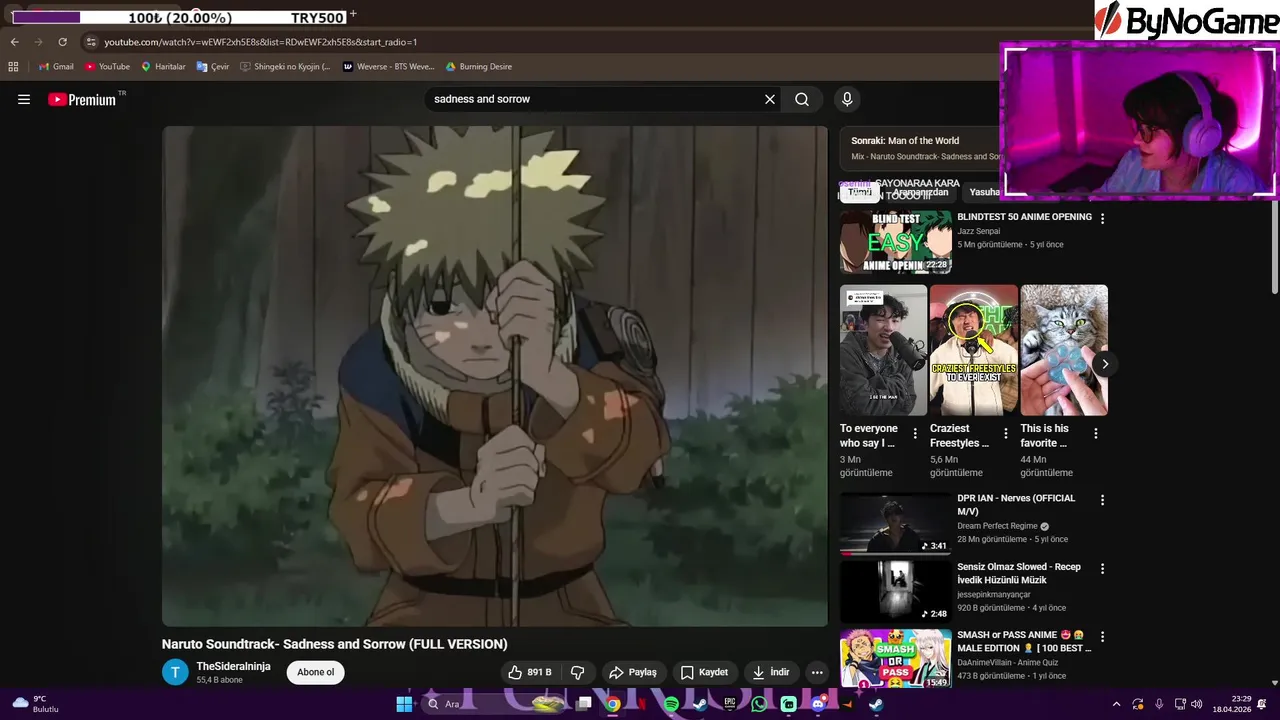Submit the search with the magnifier icon

click(802, 99)
